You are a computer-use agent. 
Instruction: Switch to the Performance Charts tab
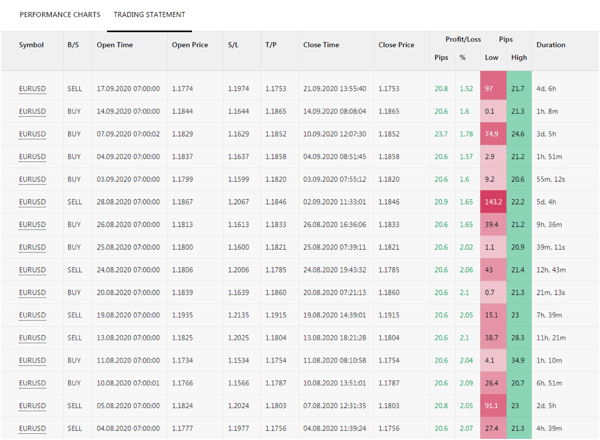(60, 15)
